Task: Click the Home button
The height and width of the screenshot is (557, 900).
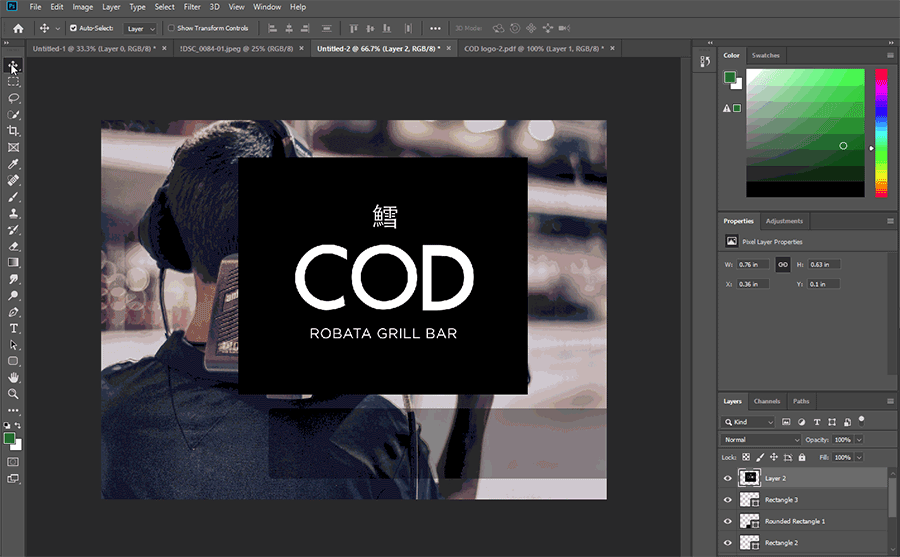Action: click(18, 28)
